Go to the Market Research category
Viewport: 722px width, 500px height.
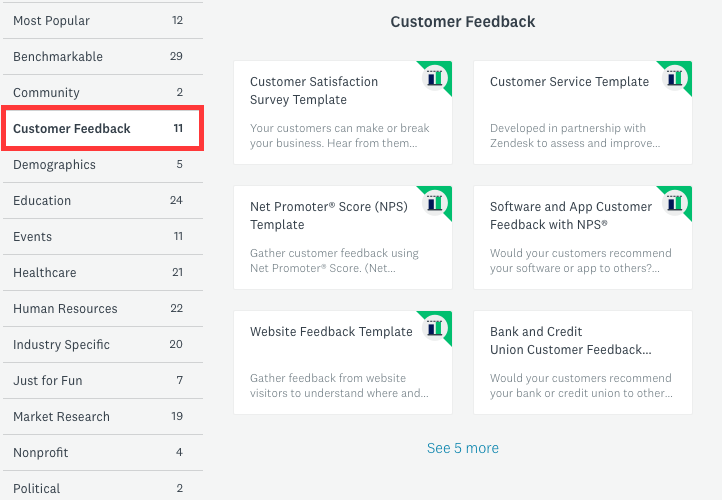(x=103, y=417)
